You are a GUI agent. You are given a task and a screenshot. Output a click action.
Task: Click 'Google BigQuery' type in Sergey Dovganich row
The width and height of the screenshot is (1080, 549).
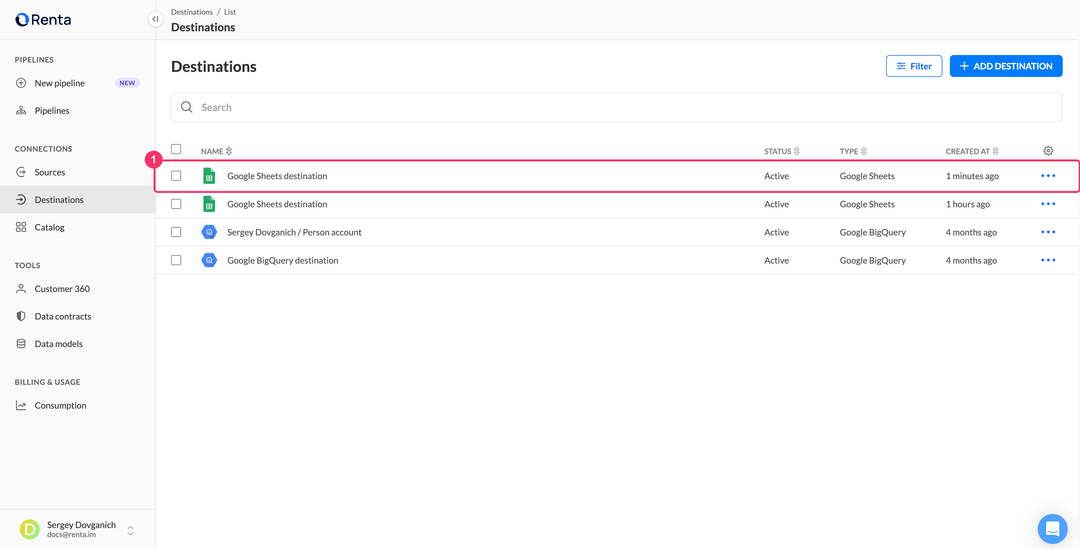pyautogui.click(x=873, y=233)
